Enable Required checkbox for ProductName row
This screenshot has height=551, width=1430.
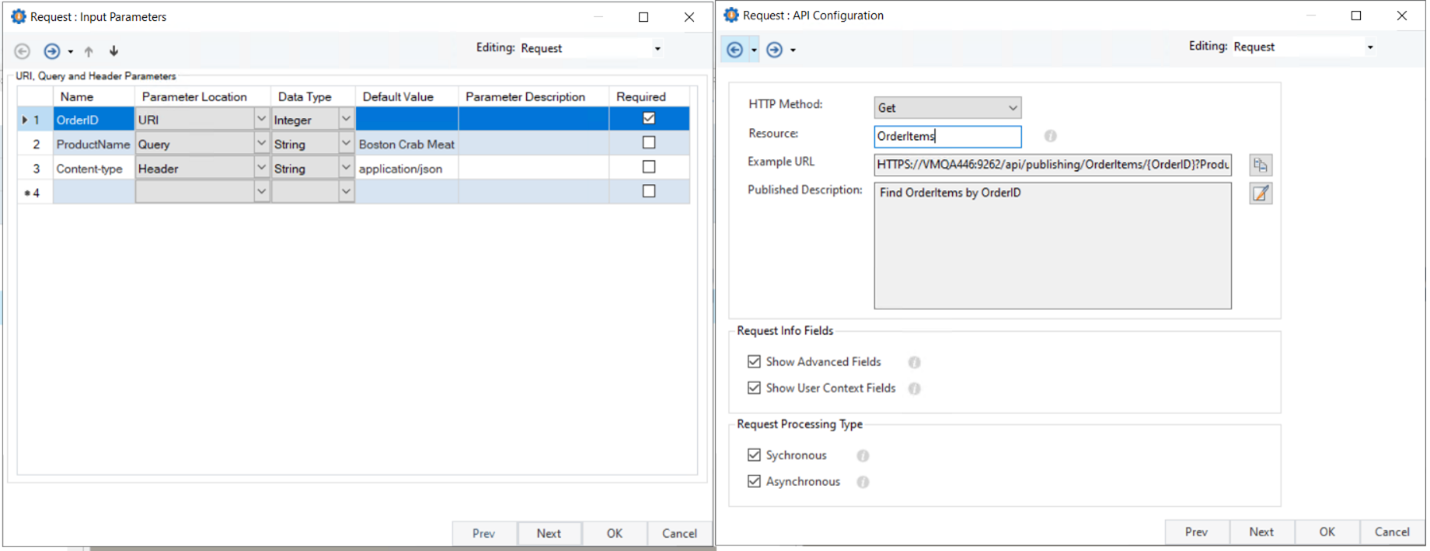(x=649, y=143)
